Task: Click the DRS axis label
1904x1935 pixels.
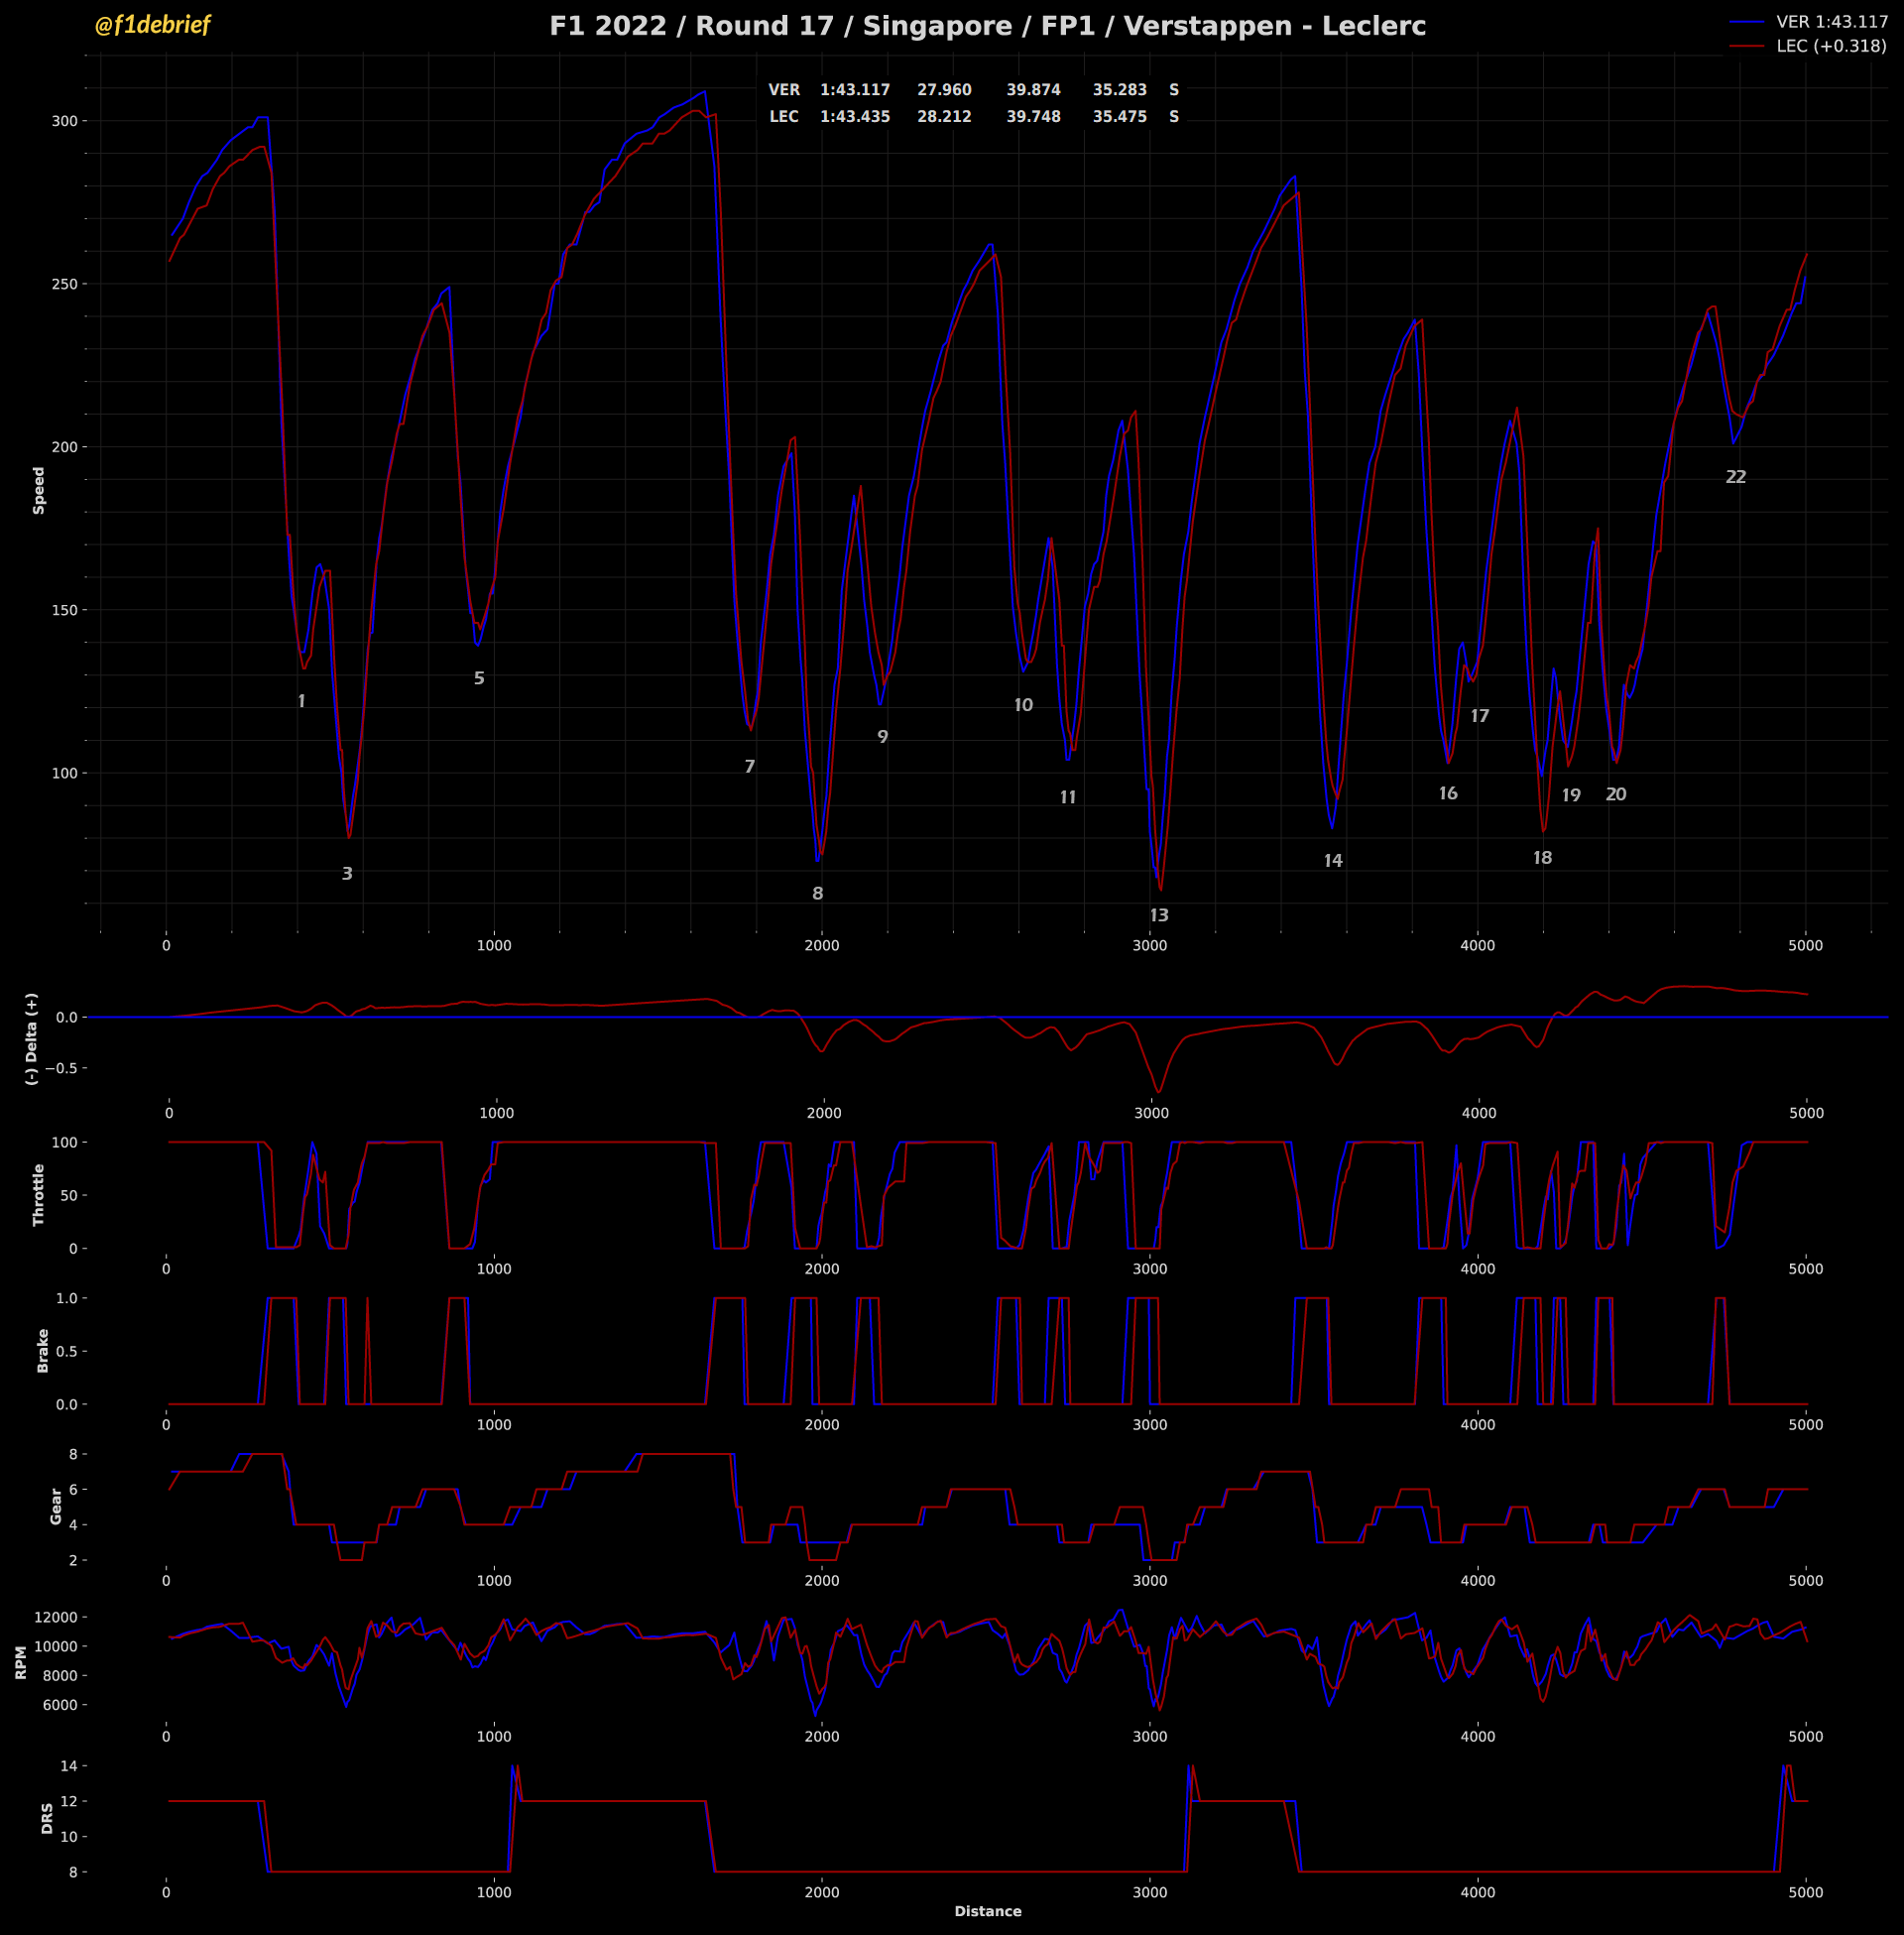Action: pos(47,1818)
